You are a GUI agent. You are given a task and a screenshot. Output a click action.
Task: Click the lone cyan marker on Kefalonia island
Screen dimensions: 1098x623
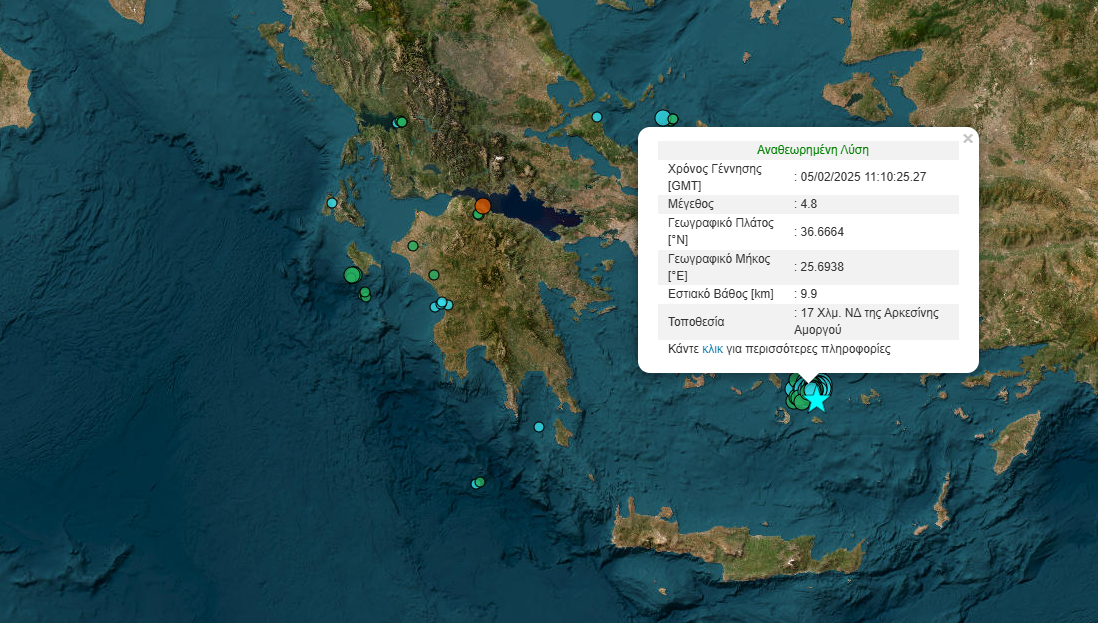(x=332, y=203)
